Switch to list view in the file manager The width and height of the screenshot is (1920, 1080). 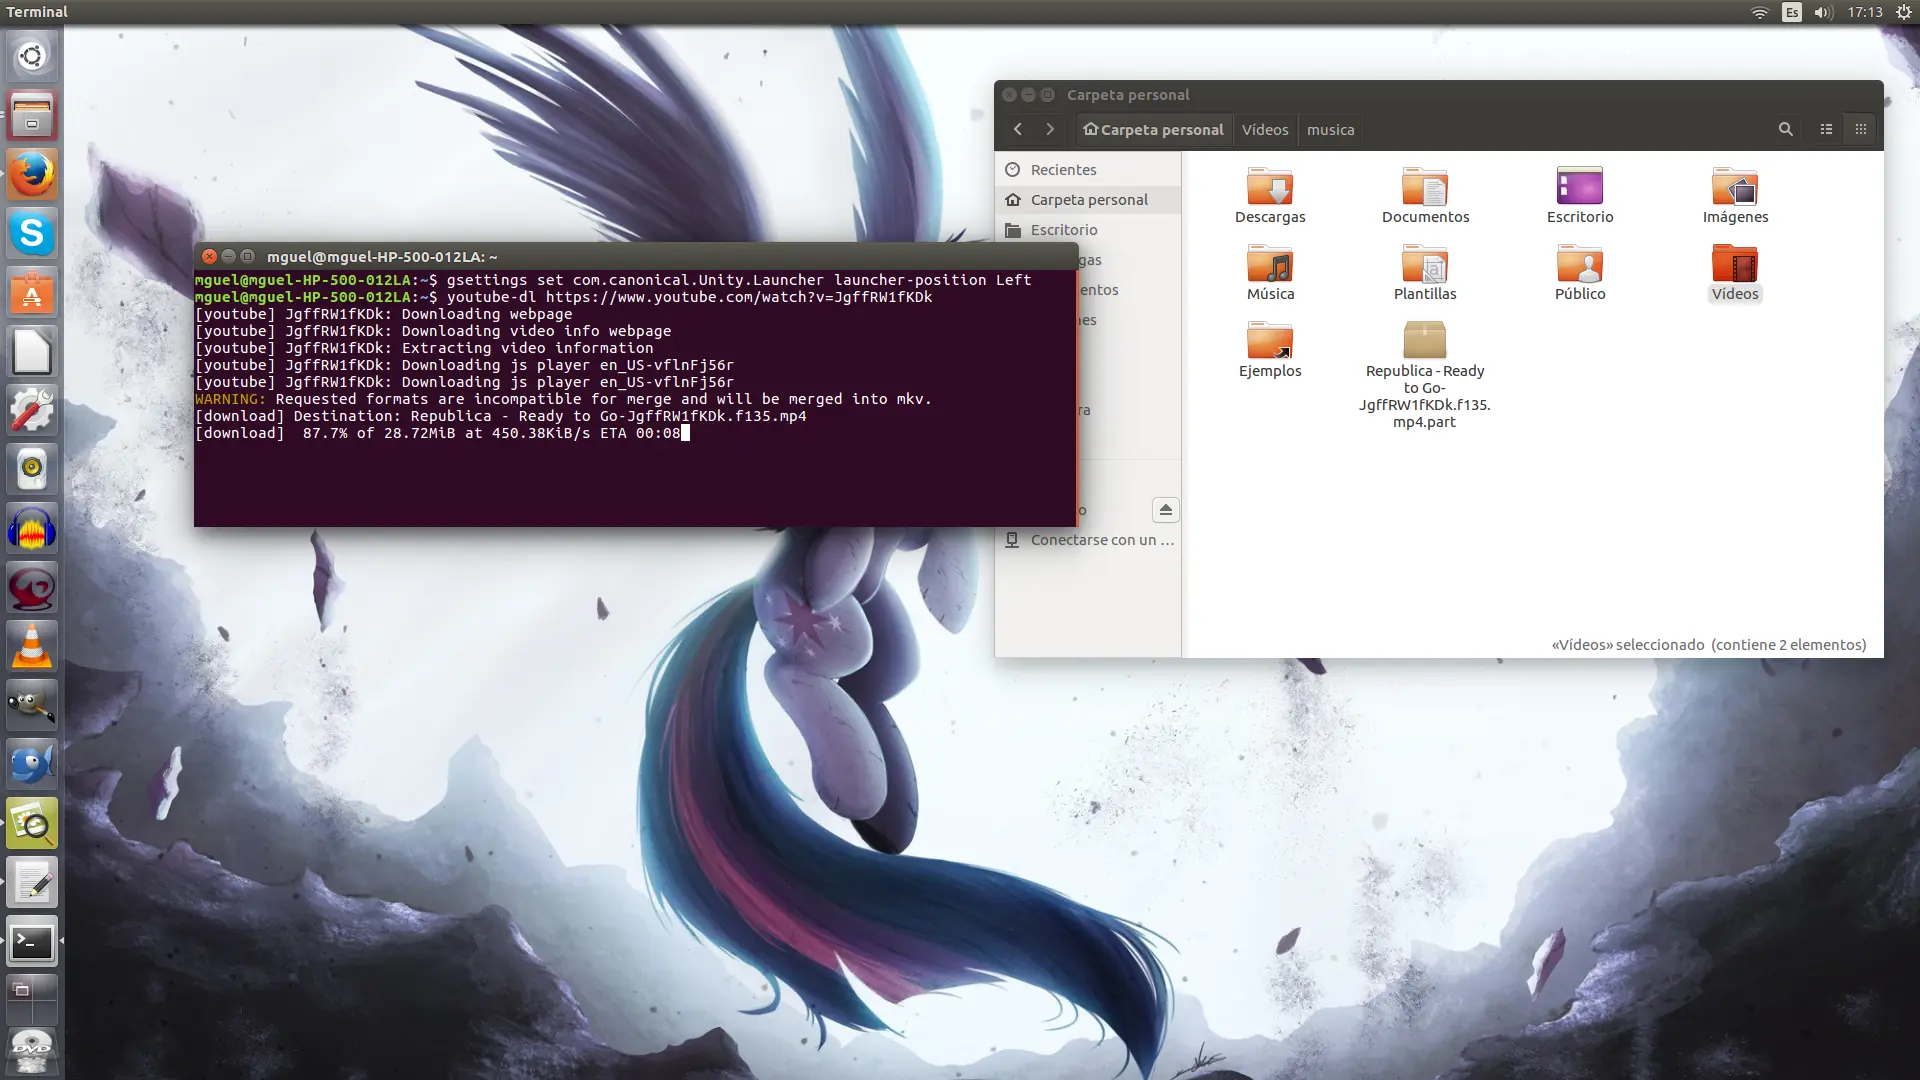(x=1826, y=129)
